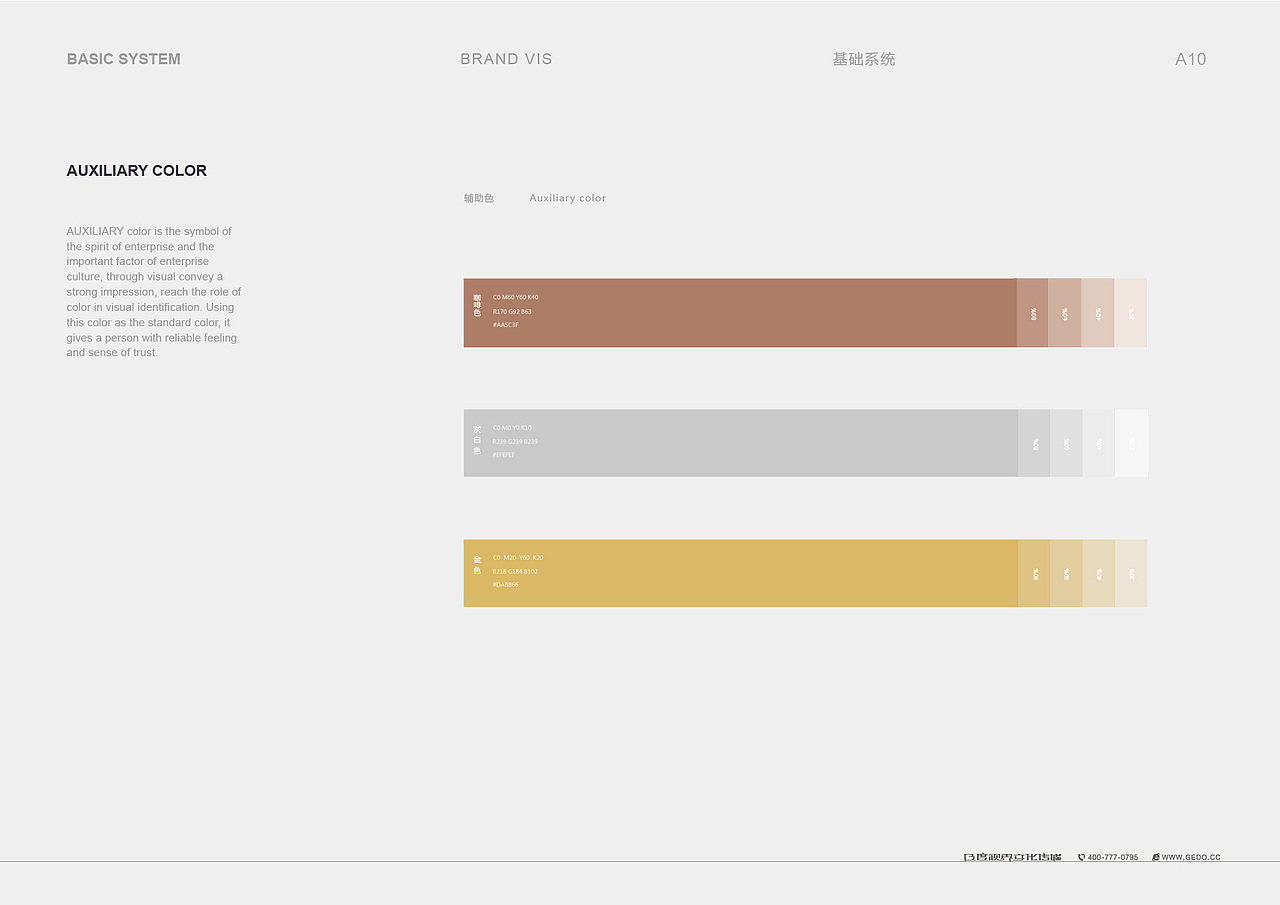Open the WWW.GEDO.CC website link
This screenshot has height=905, width=1280.
(1191, 857)
